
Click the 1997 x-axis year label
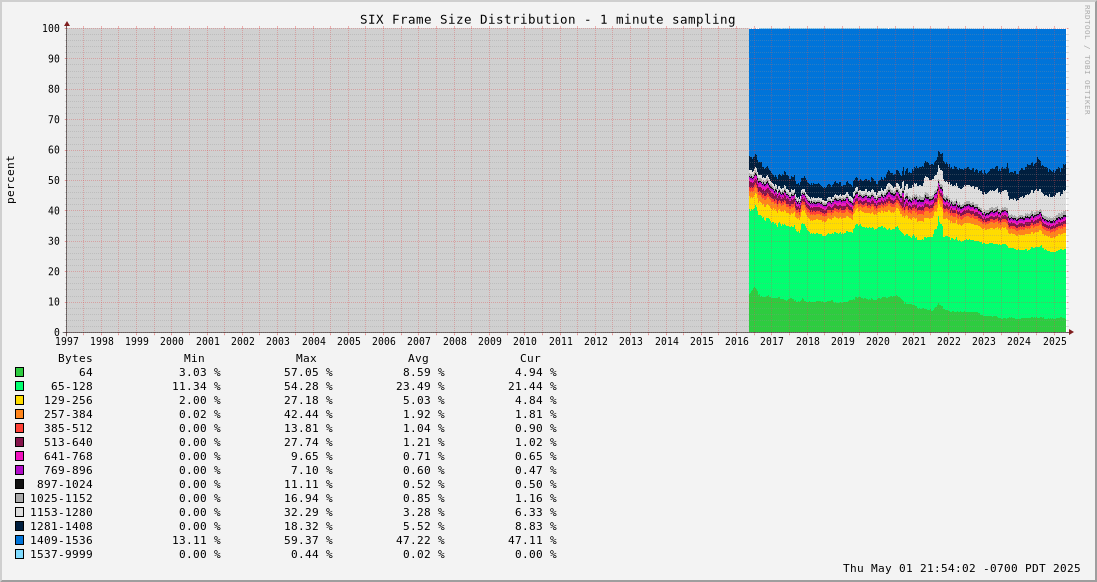pos(66,341)
